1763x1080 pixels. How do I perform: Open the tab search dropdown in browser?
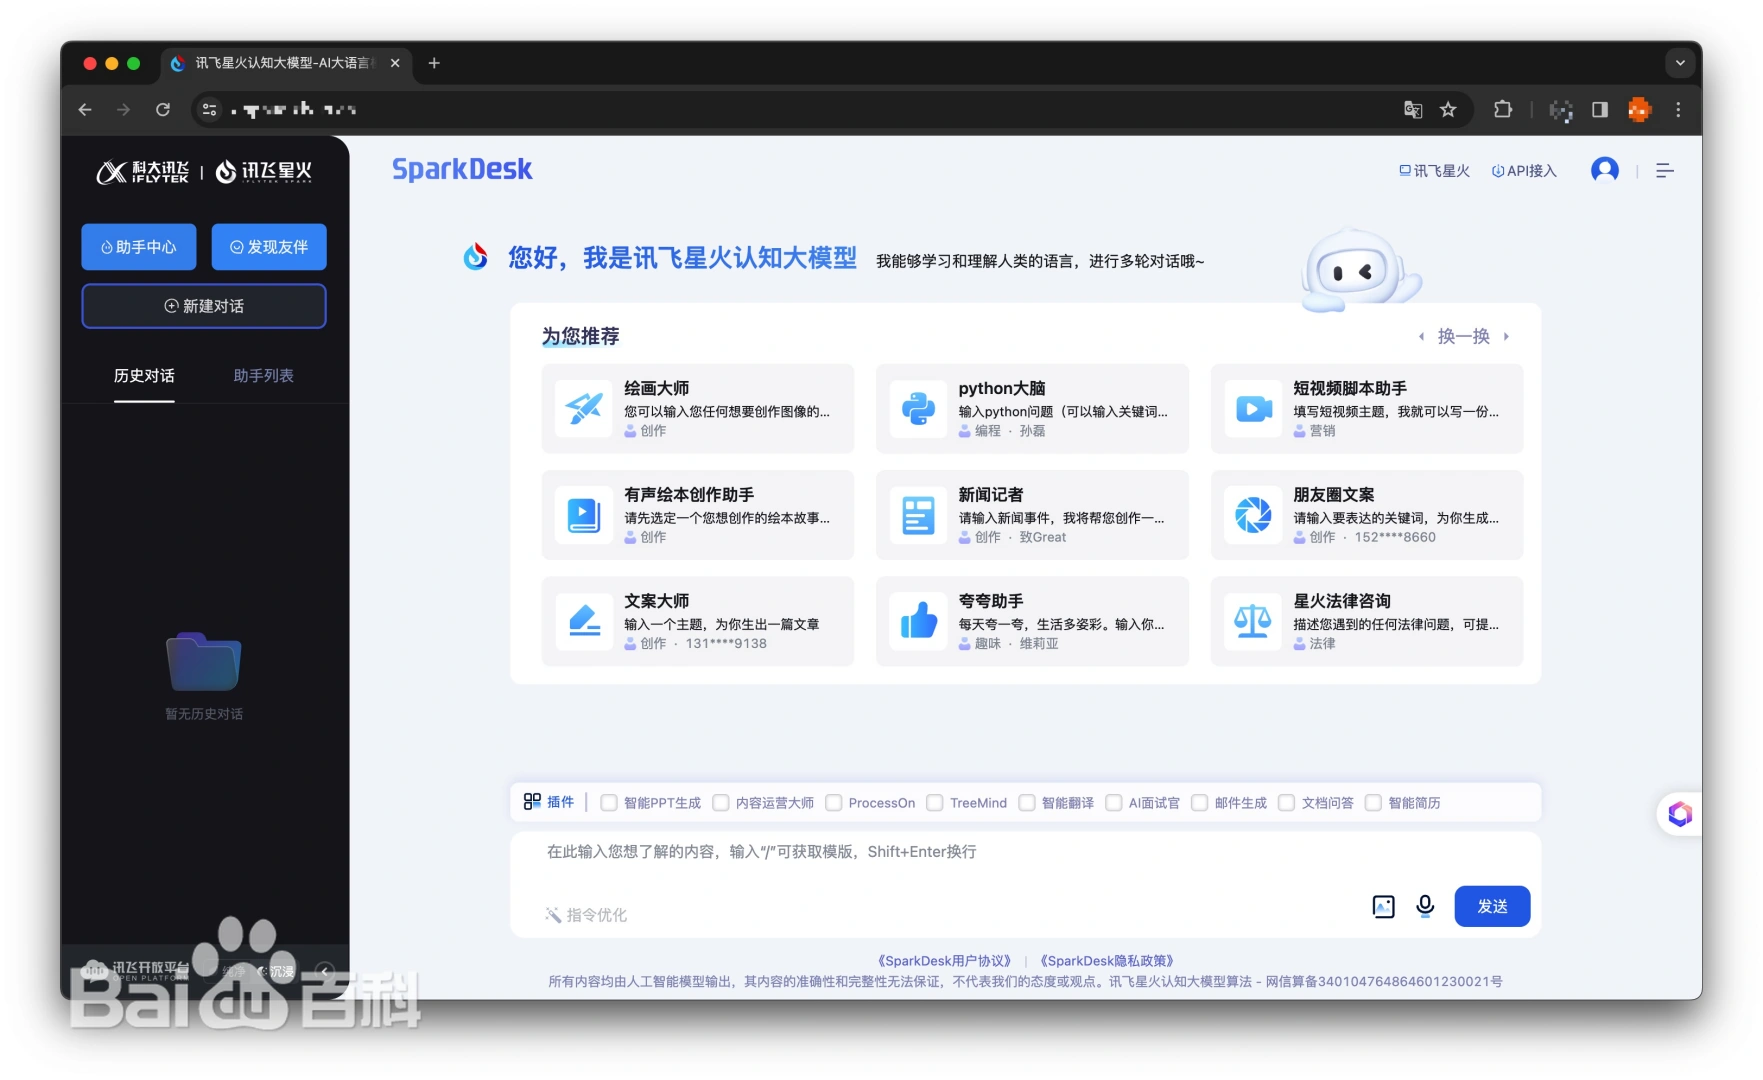coord(1680,63)
